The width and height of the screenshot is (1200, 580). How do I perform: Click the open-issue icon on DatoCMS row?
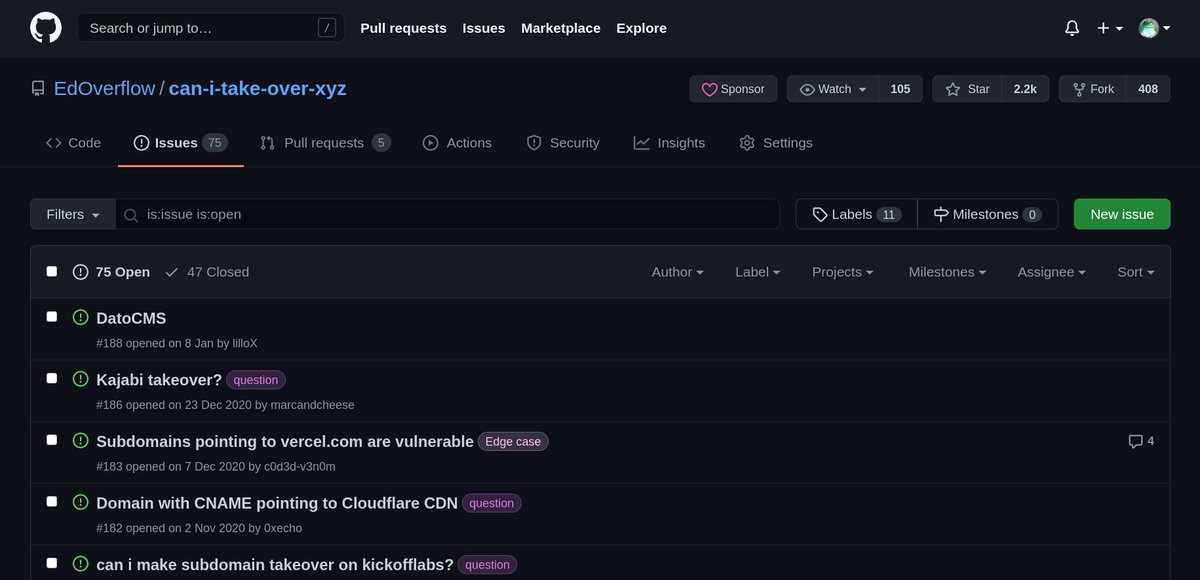click(x=81, y=318)
